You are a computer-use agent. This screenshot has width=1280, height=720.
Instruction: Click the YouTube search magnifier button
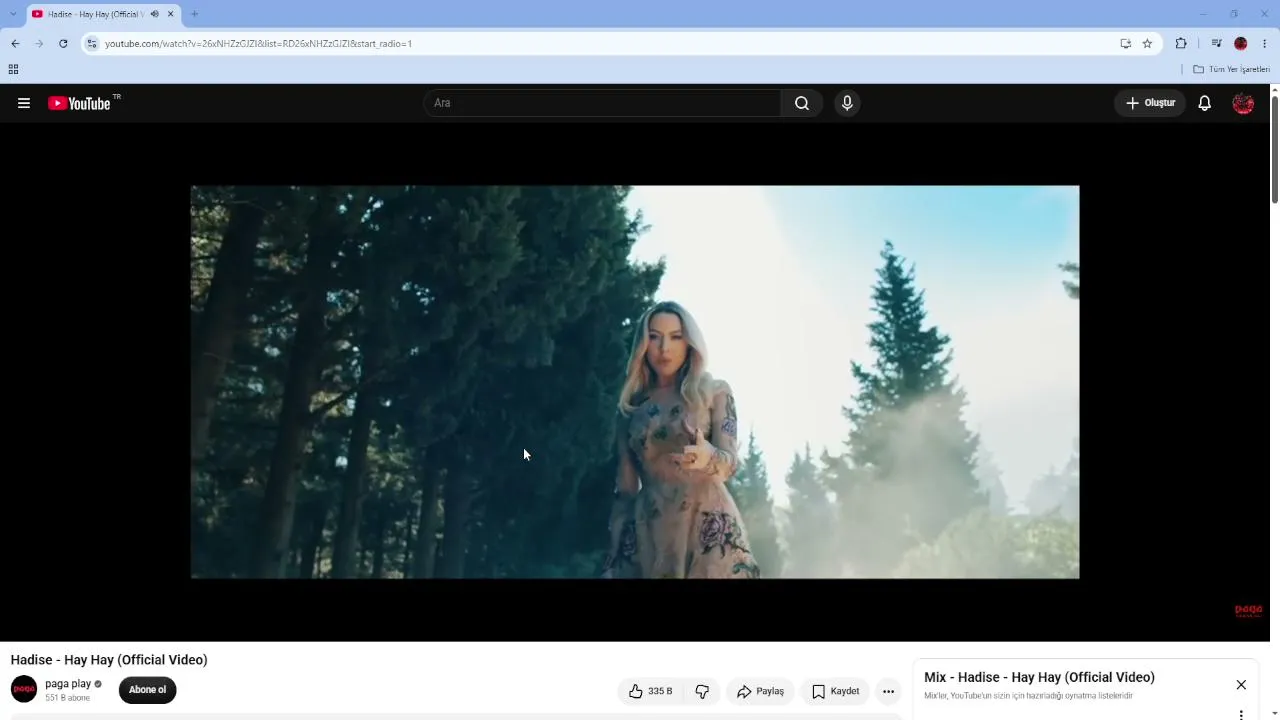pyautogui.click(x=802, y=103)
